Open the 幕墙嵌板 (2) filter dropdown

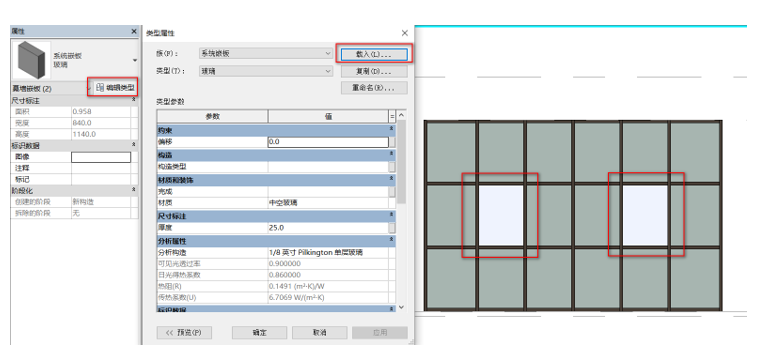point(89,88)
